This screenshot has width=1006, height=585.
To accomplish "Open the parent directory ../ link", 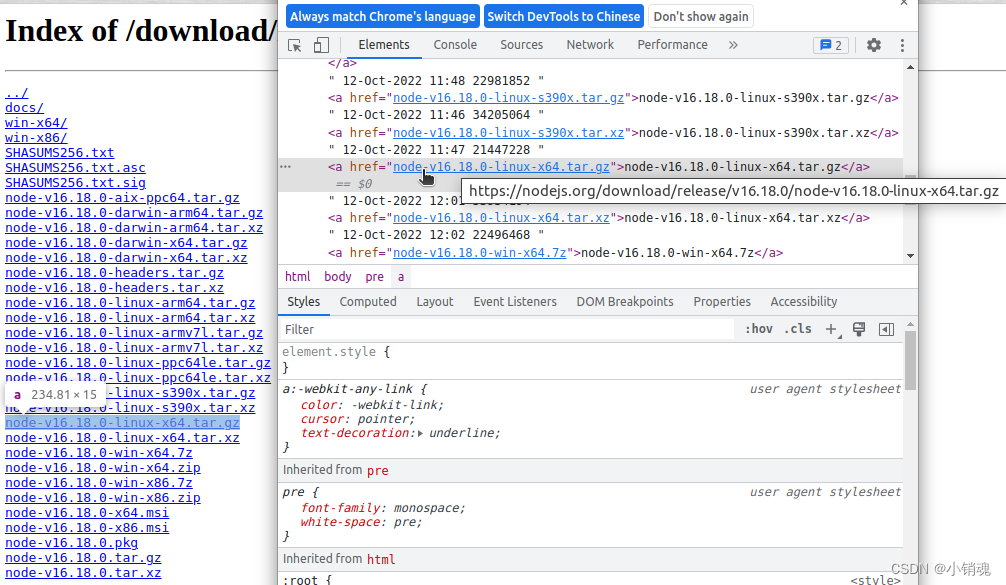I will click(x=17, y=94).
